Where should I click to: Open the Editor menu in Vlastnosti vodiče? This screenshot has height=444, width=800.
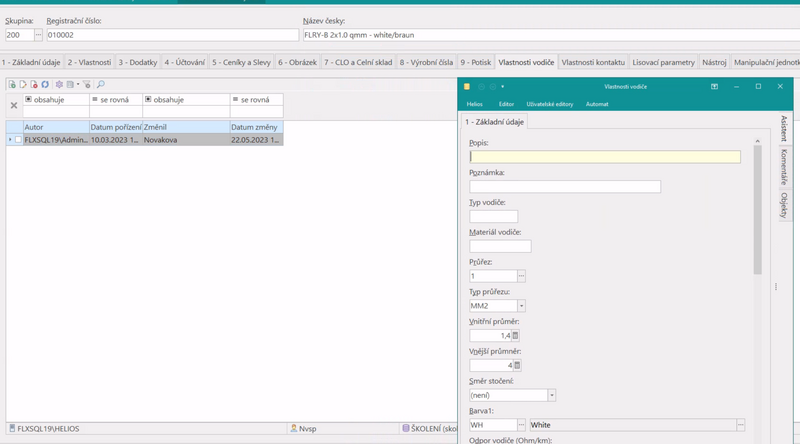click(x=507, y=104)
